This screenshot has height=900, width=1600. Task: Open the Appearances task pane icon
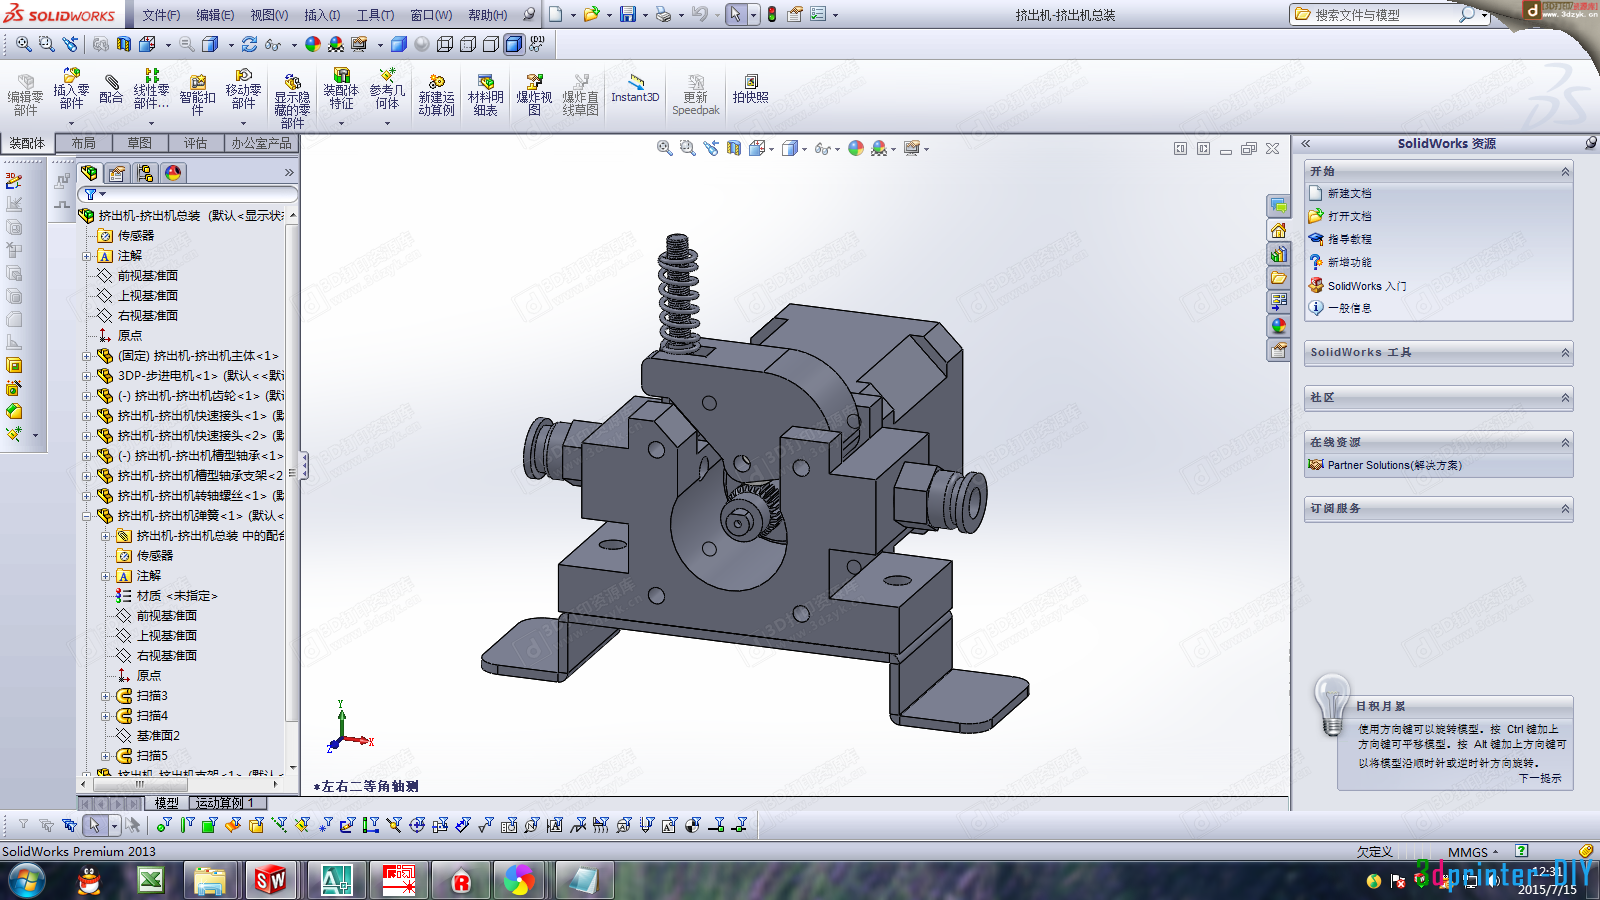tap(1278, 326)
